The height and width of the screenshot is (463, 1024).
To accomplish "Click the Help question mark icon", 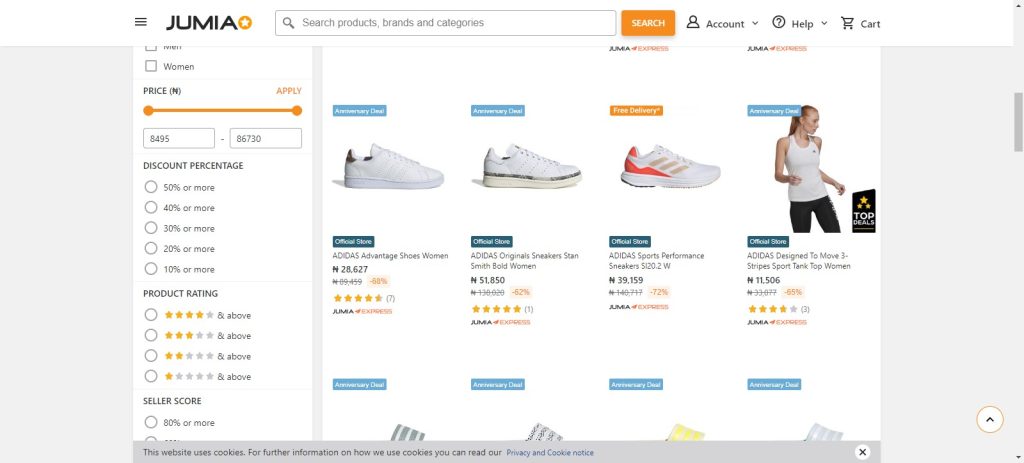I will tap(779, 23).
